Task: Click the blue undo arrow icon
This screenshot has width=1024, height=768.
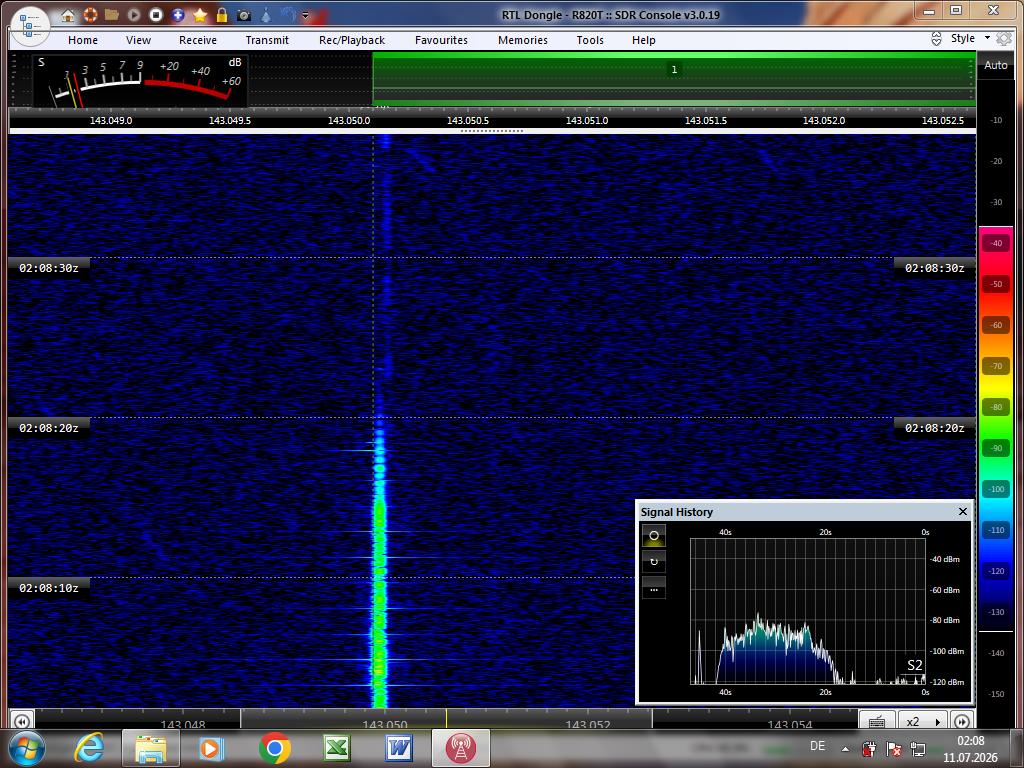Action: pyautogui.click(x=288, y=14)
